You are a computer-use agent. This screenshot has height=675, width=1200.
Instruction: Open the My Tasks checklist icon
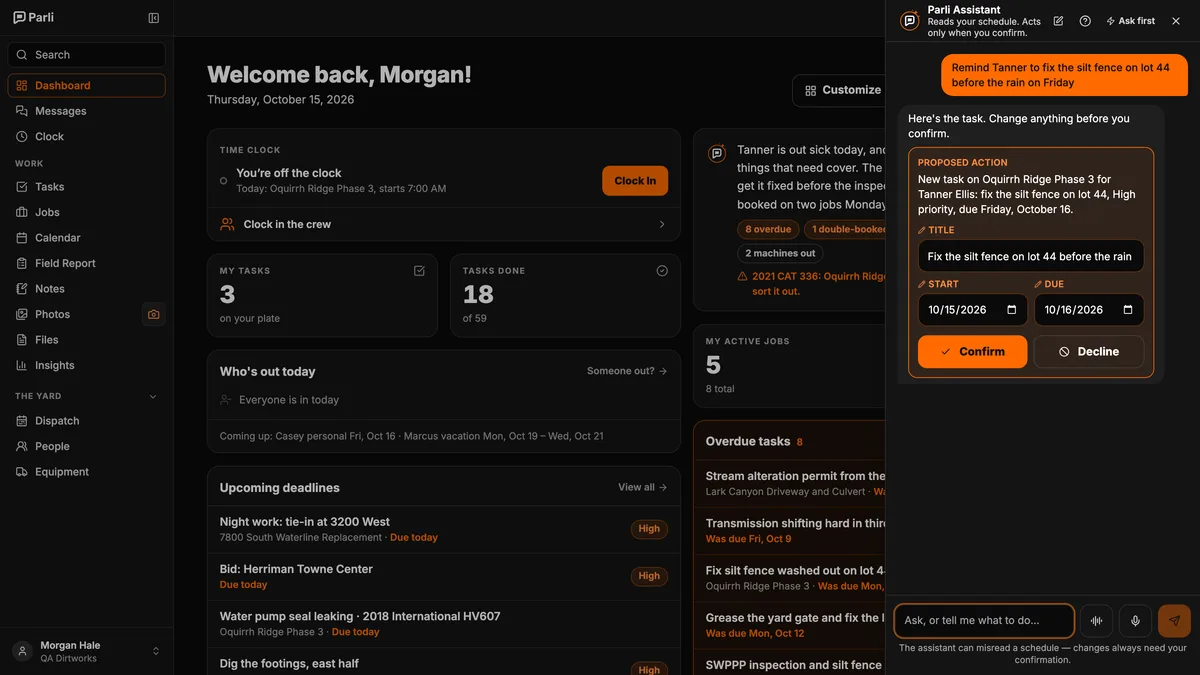point(419,271)
